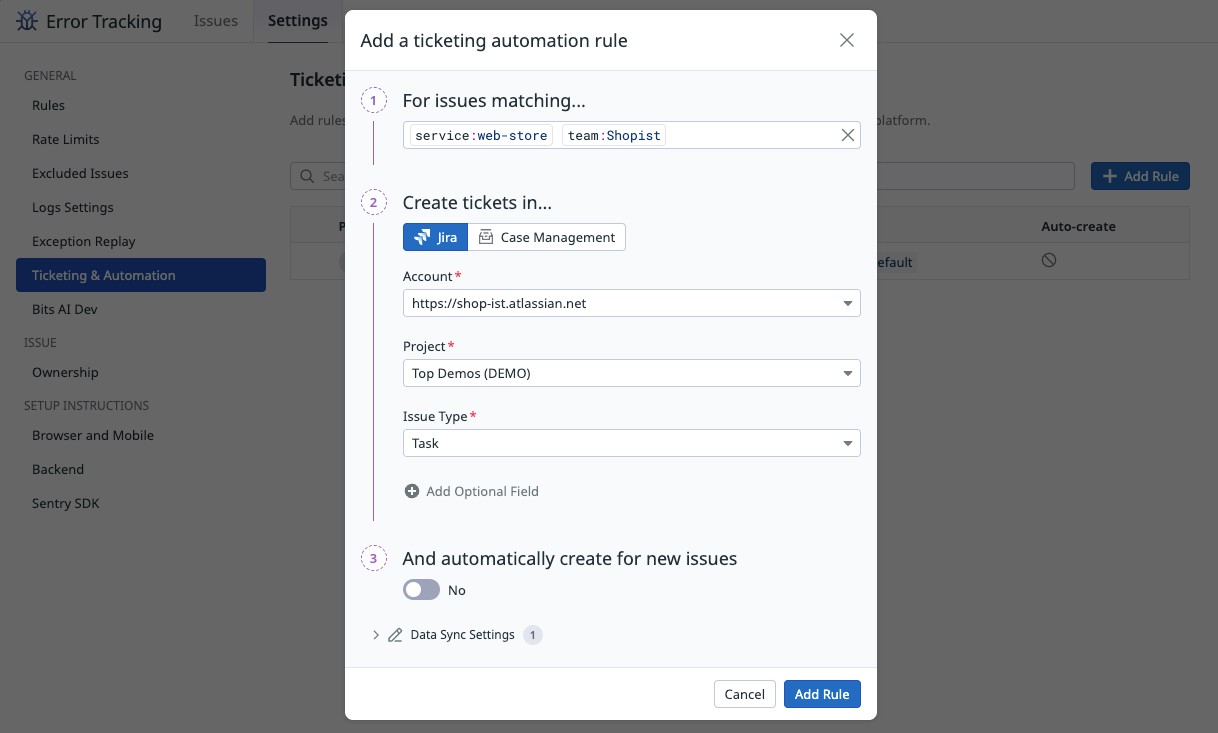
Task: Click the plus icon beside Add Optional Field
Action: pos(412,491)
